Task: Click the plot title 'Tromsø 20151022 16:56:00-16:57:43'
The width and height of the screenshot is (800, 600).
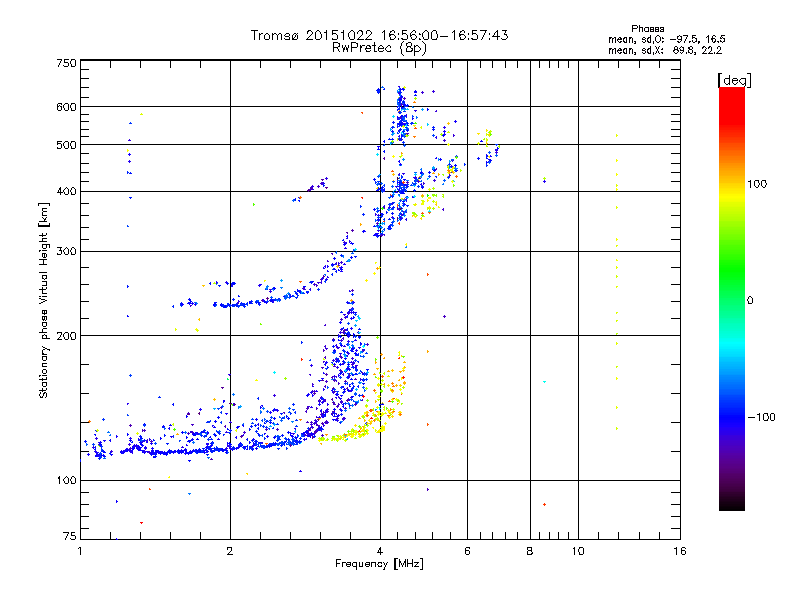Action: point(379,35)
